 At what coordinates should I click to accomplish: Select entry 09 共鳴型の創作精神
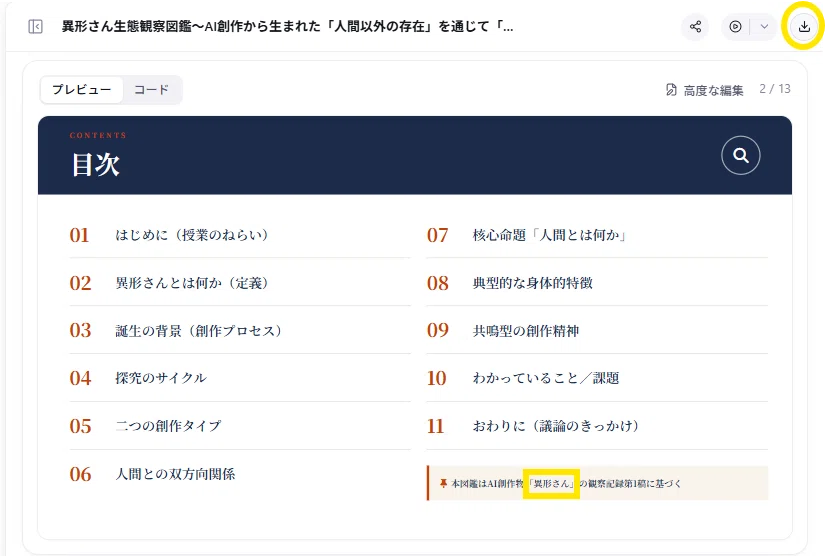pos(597,330)
